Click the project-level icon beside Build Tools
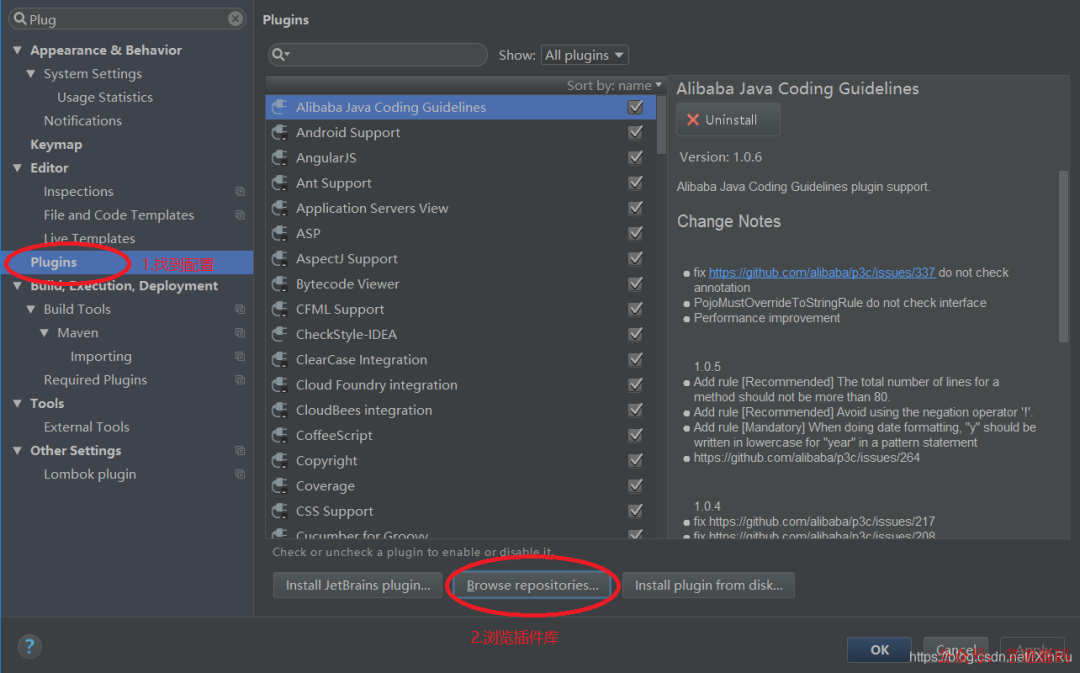This screenshot has width=1080, height=673. pos(240,309)
